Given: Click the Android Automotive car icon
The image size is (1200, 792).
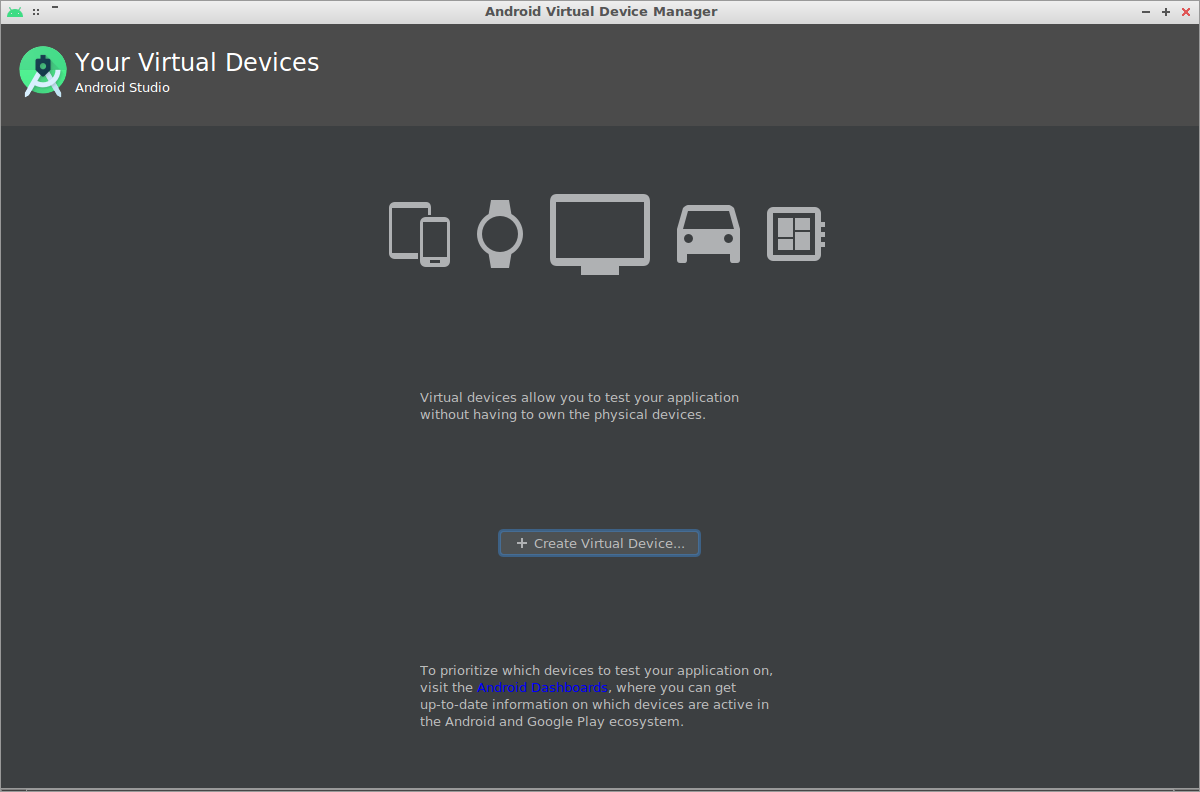Looking at the screenshot, I should pyautogui.click(x=708, y=234).
